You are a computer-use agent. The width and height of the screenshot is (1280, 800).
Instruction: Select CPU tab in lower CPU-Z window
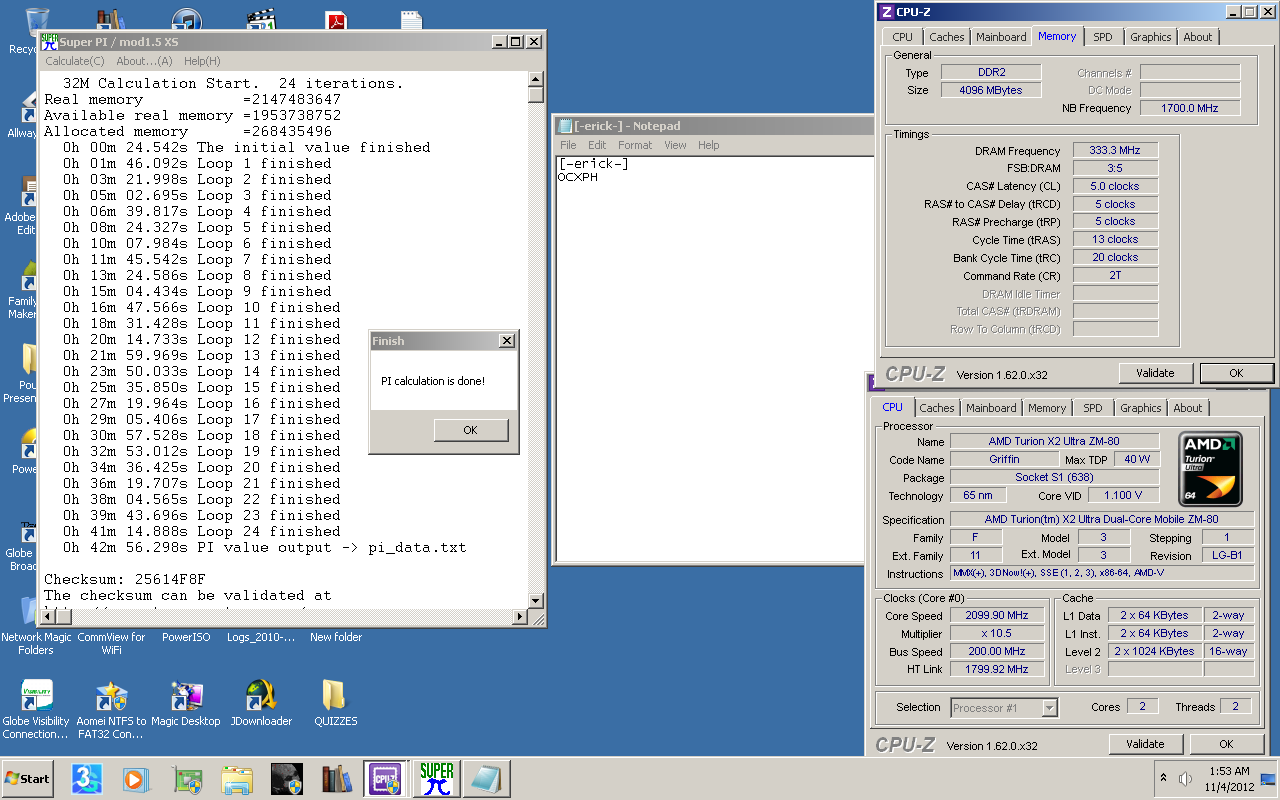[x=893, y=407]
